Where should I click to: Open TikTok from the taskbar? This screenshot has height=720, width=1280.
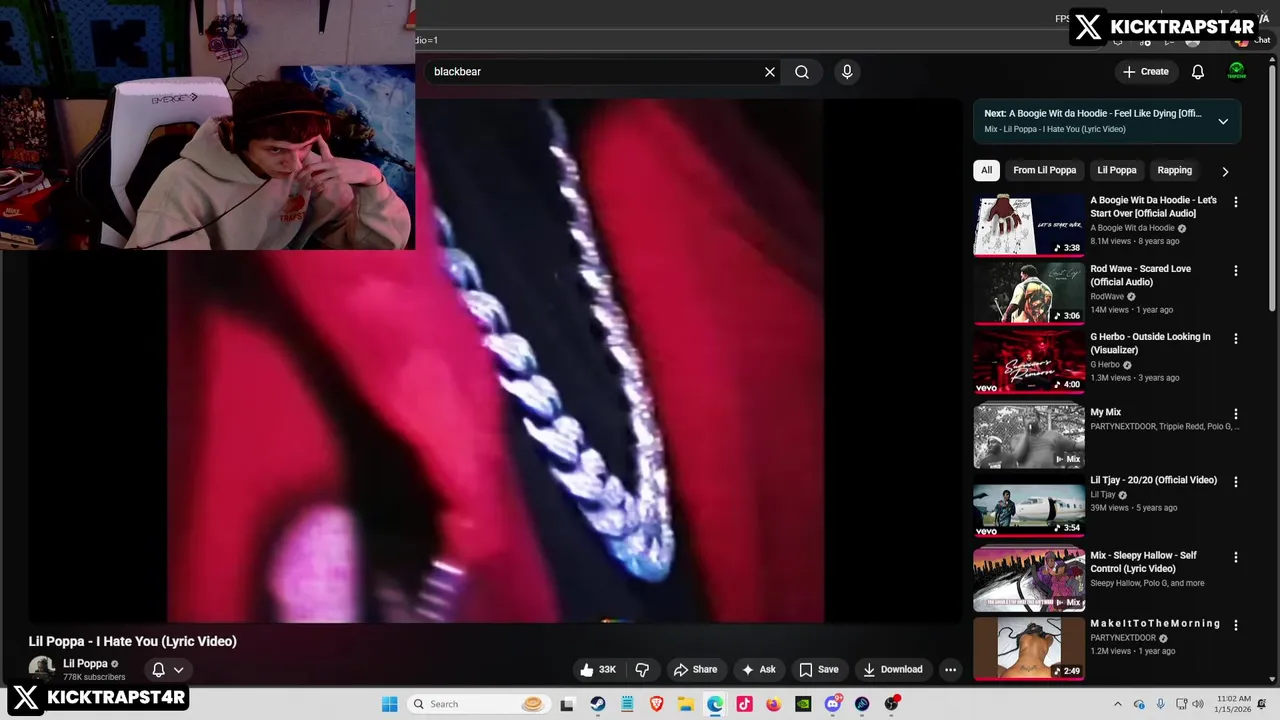tap(744, 704)
